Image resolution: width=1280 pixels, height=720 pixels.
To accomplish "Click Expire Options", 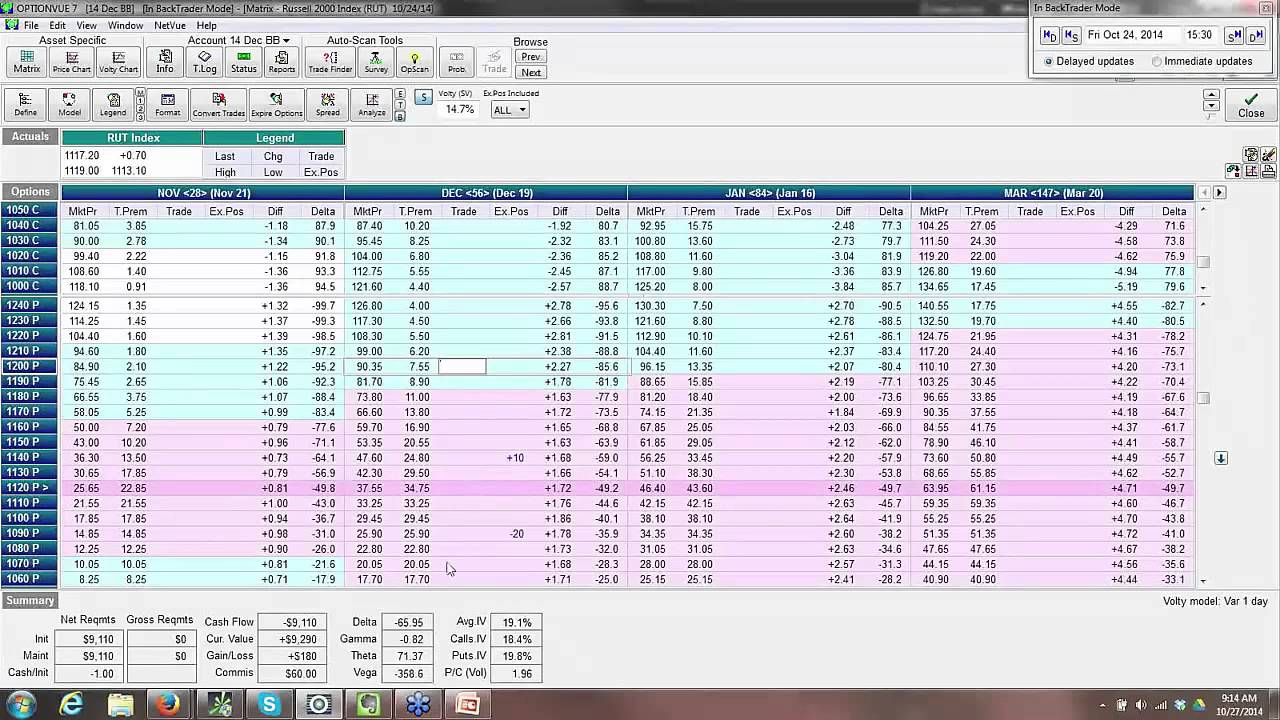I will tap(276, 105).
